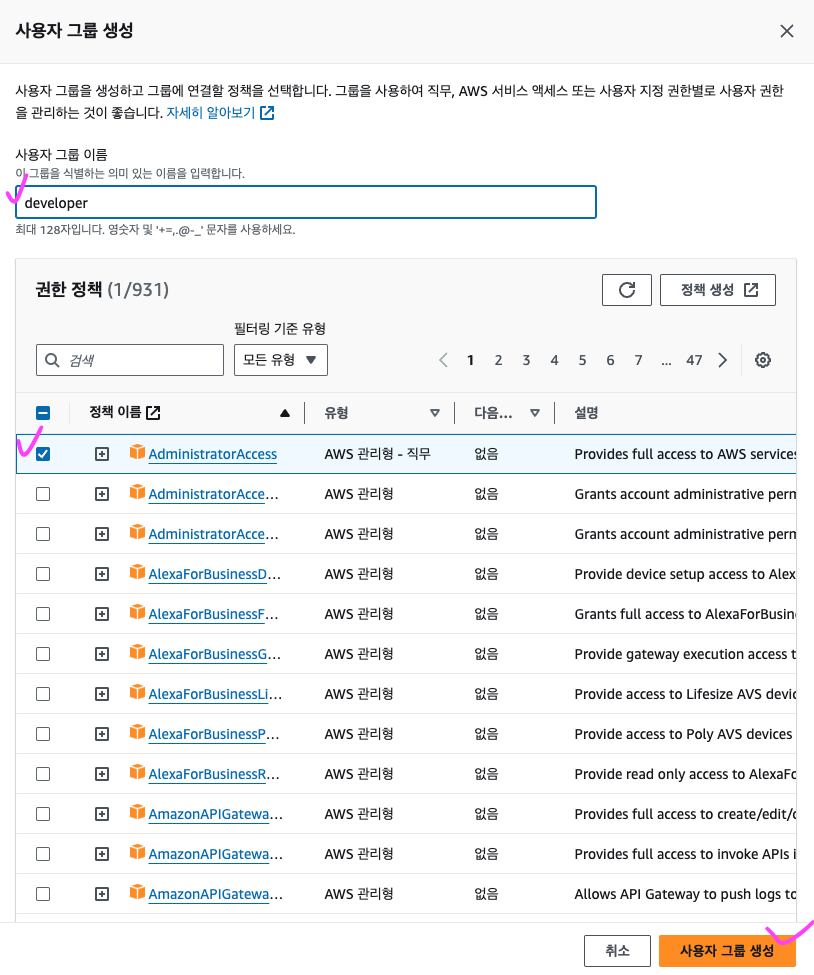Expand the AdministratorAccess policy details

(x=102, y=454)
